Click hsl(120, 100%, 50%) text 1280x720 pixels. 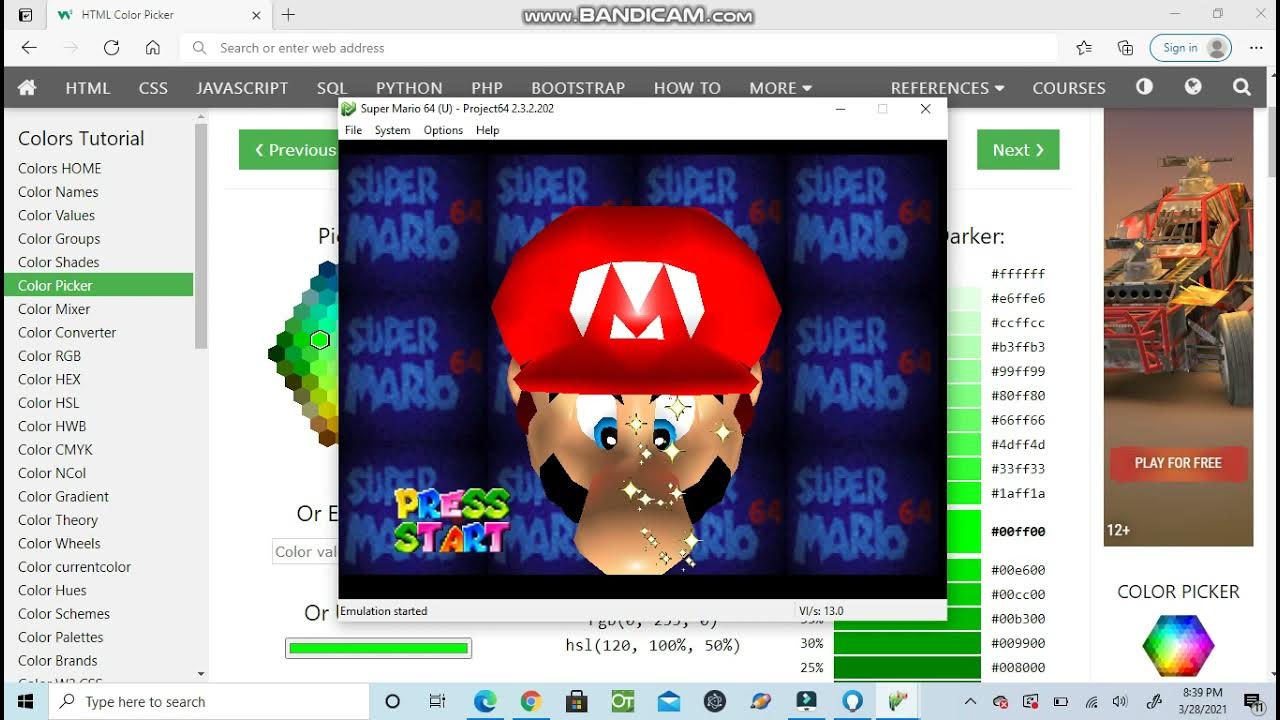click(x=653, y=645)
